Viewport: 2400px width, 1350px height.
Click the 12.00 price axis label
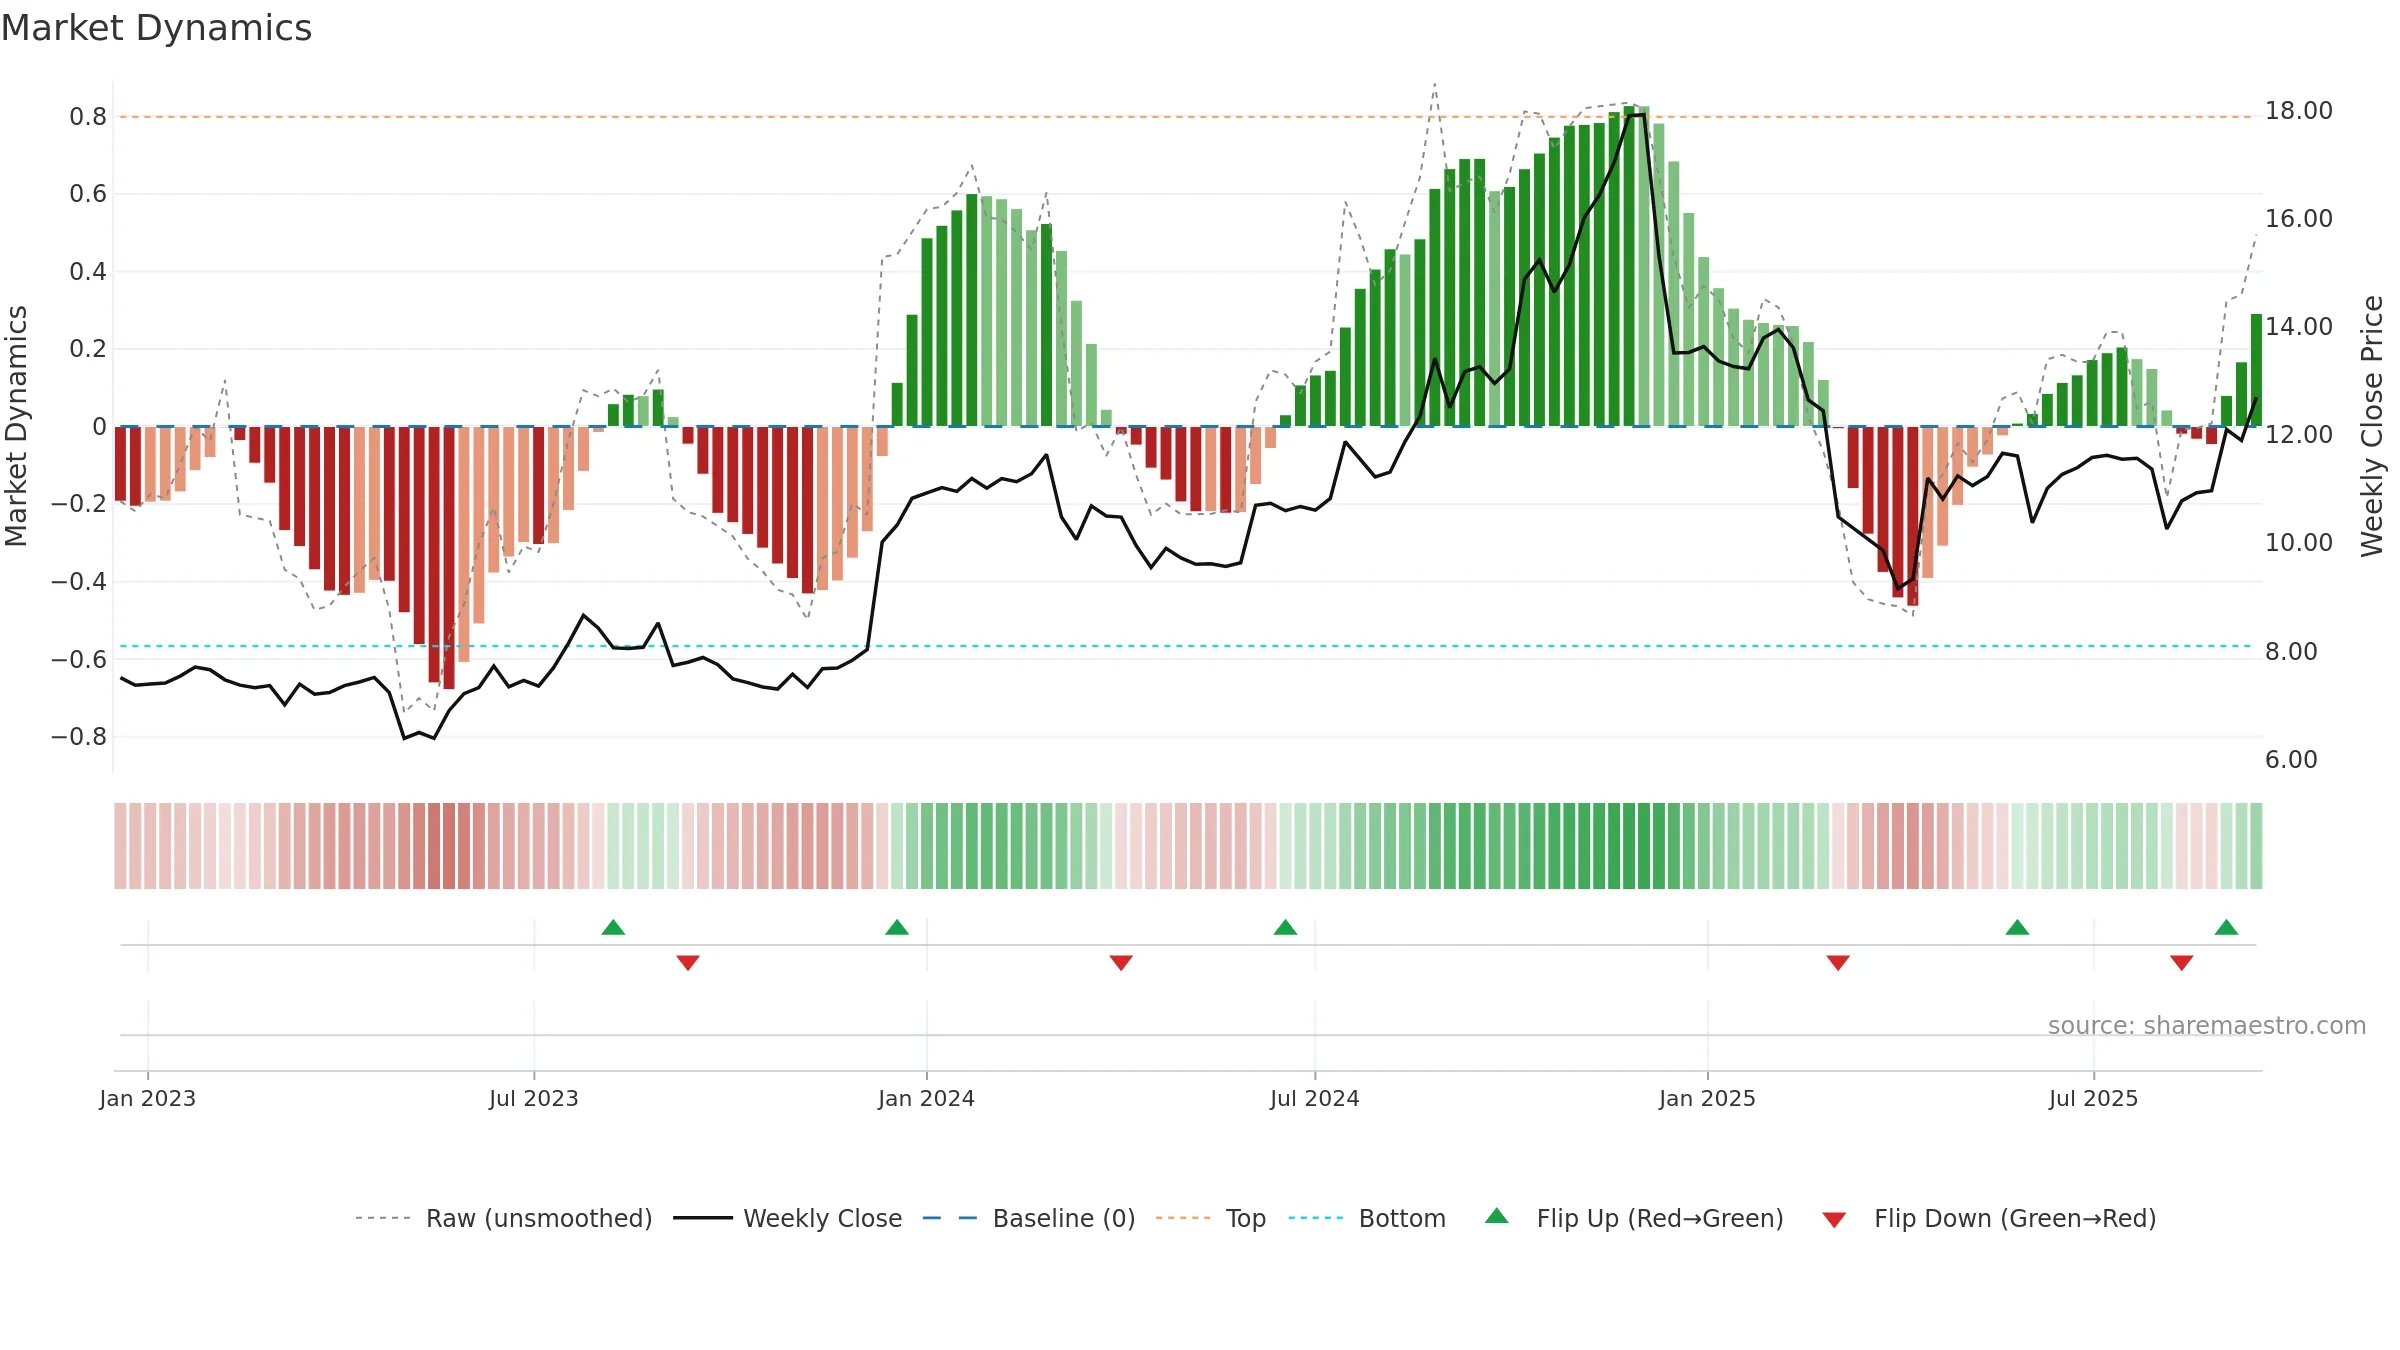click(x=2299, y=435)
